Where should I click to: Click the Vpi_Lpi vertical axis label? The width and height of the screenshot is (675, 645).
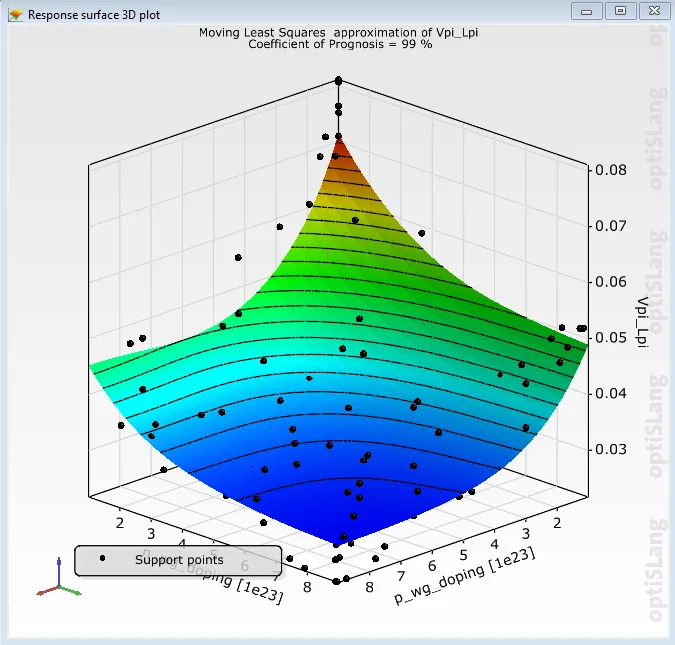tap(642, 322)
